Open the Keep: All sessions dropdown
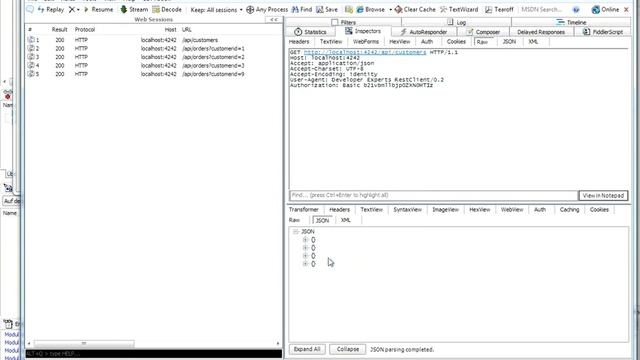The image size is (640, 360). point(216,9)
